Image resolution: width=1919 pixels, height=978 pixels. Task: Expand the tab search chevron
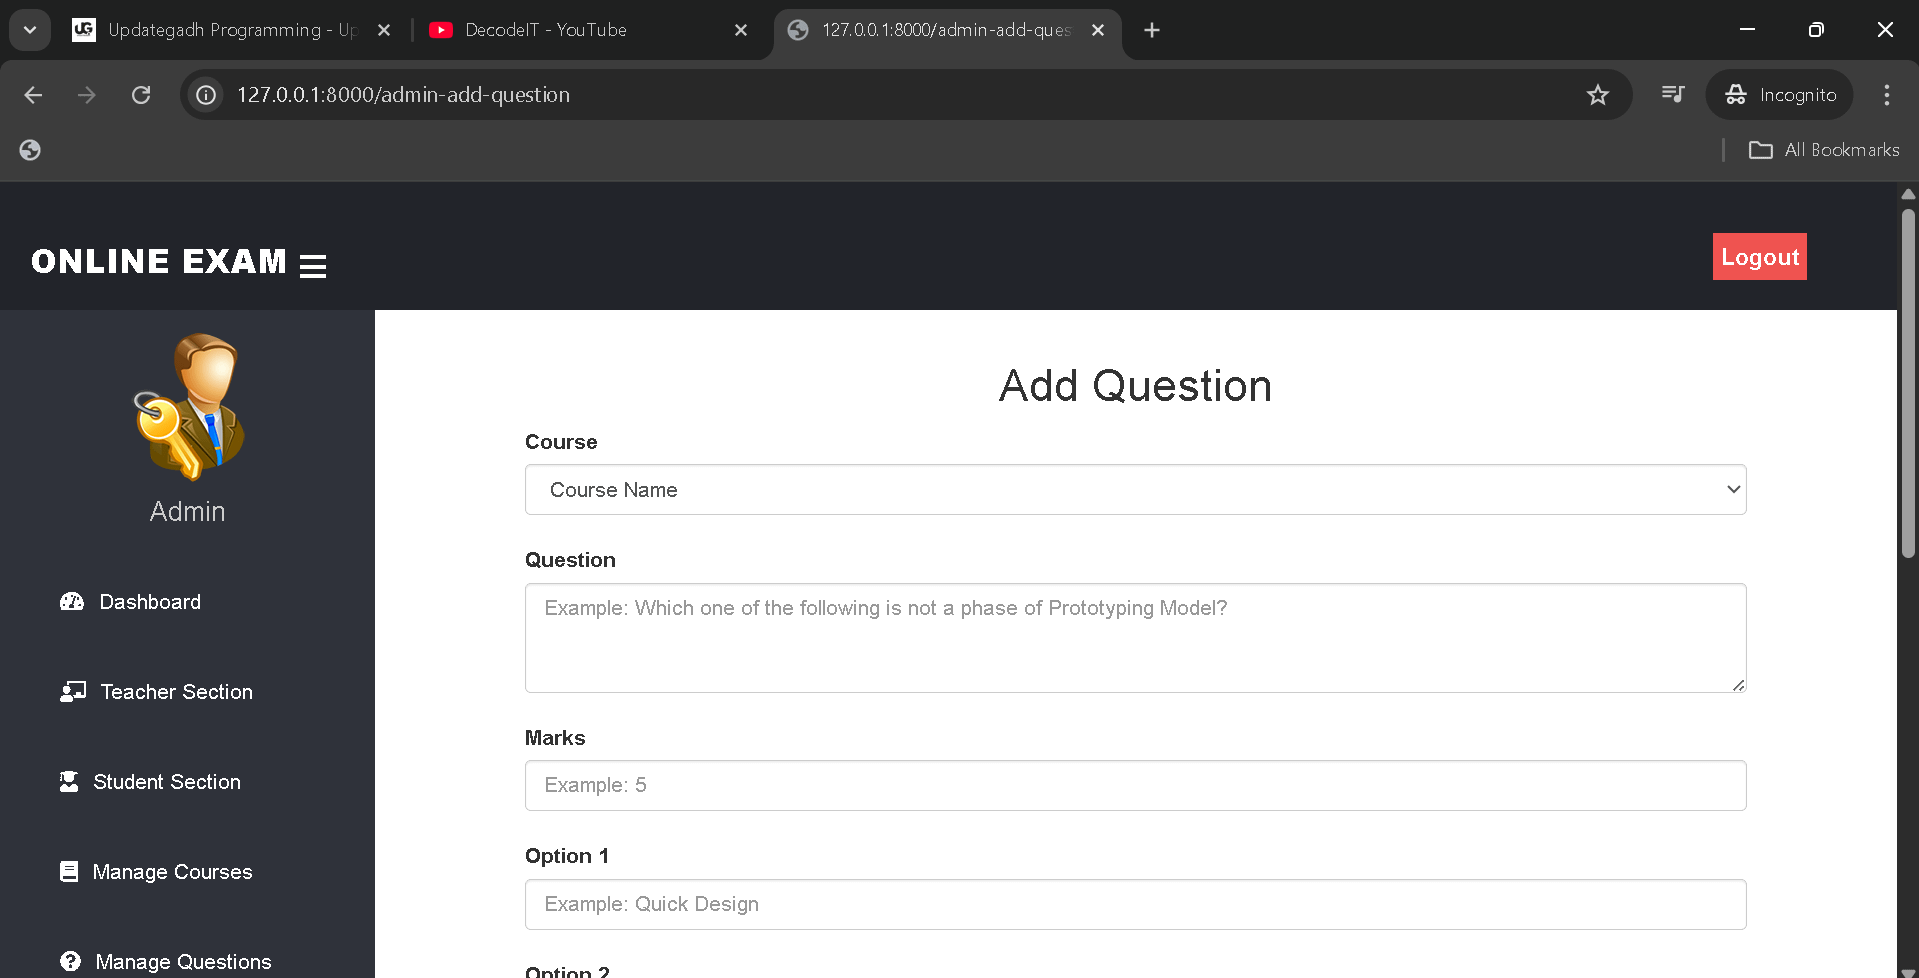[x=29, y=29]
